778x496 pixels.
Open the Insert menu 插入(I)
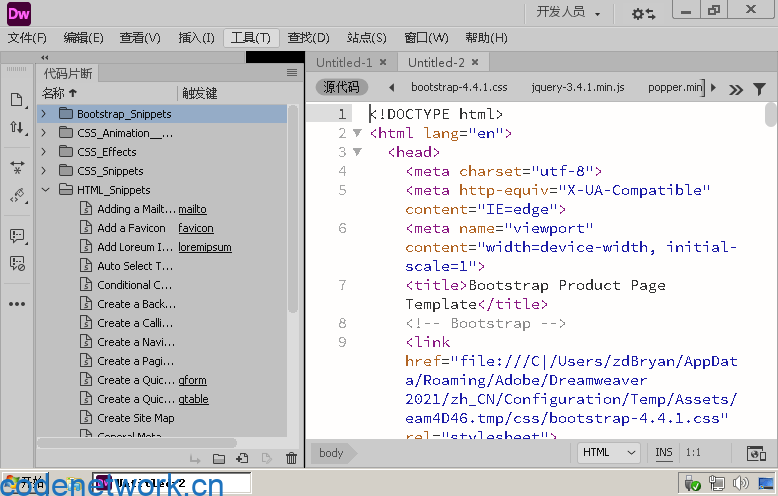pos(196,38)
